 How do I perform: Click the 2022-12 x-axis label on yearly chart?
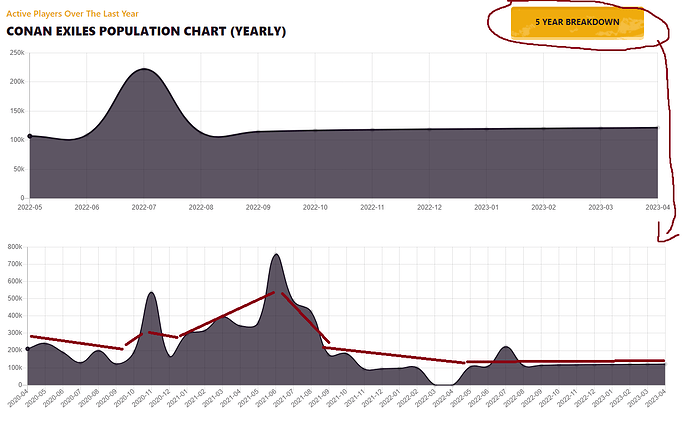pos(429,207)
